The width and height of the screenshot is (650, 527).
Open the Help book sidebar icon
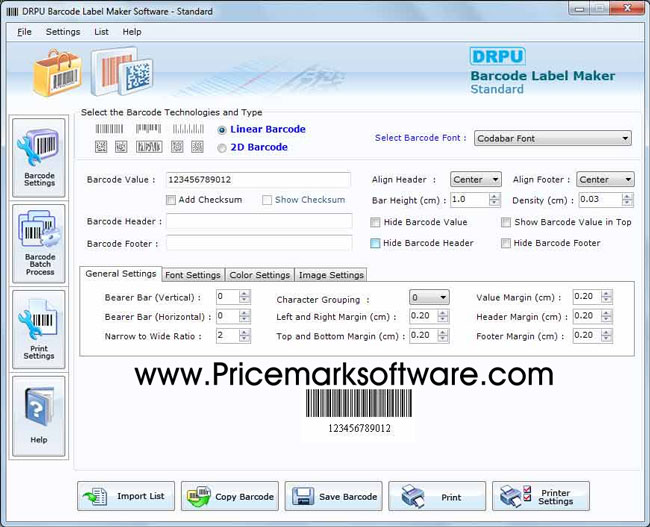(39, 416)
